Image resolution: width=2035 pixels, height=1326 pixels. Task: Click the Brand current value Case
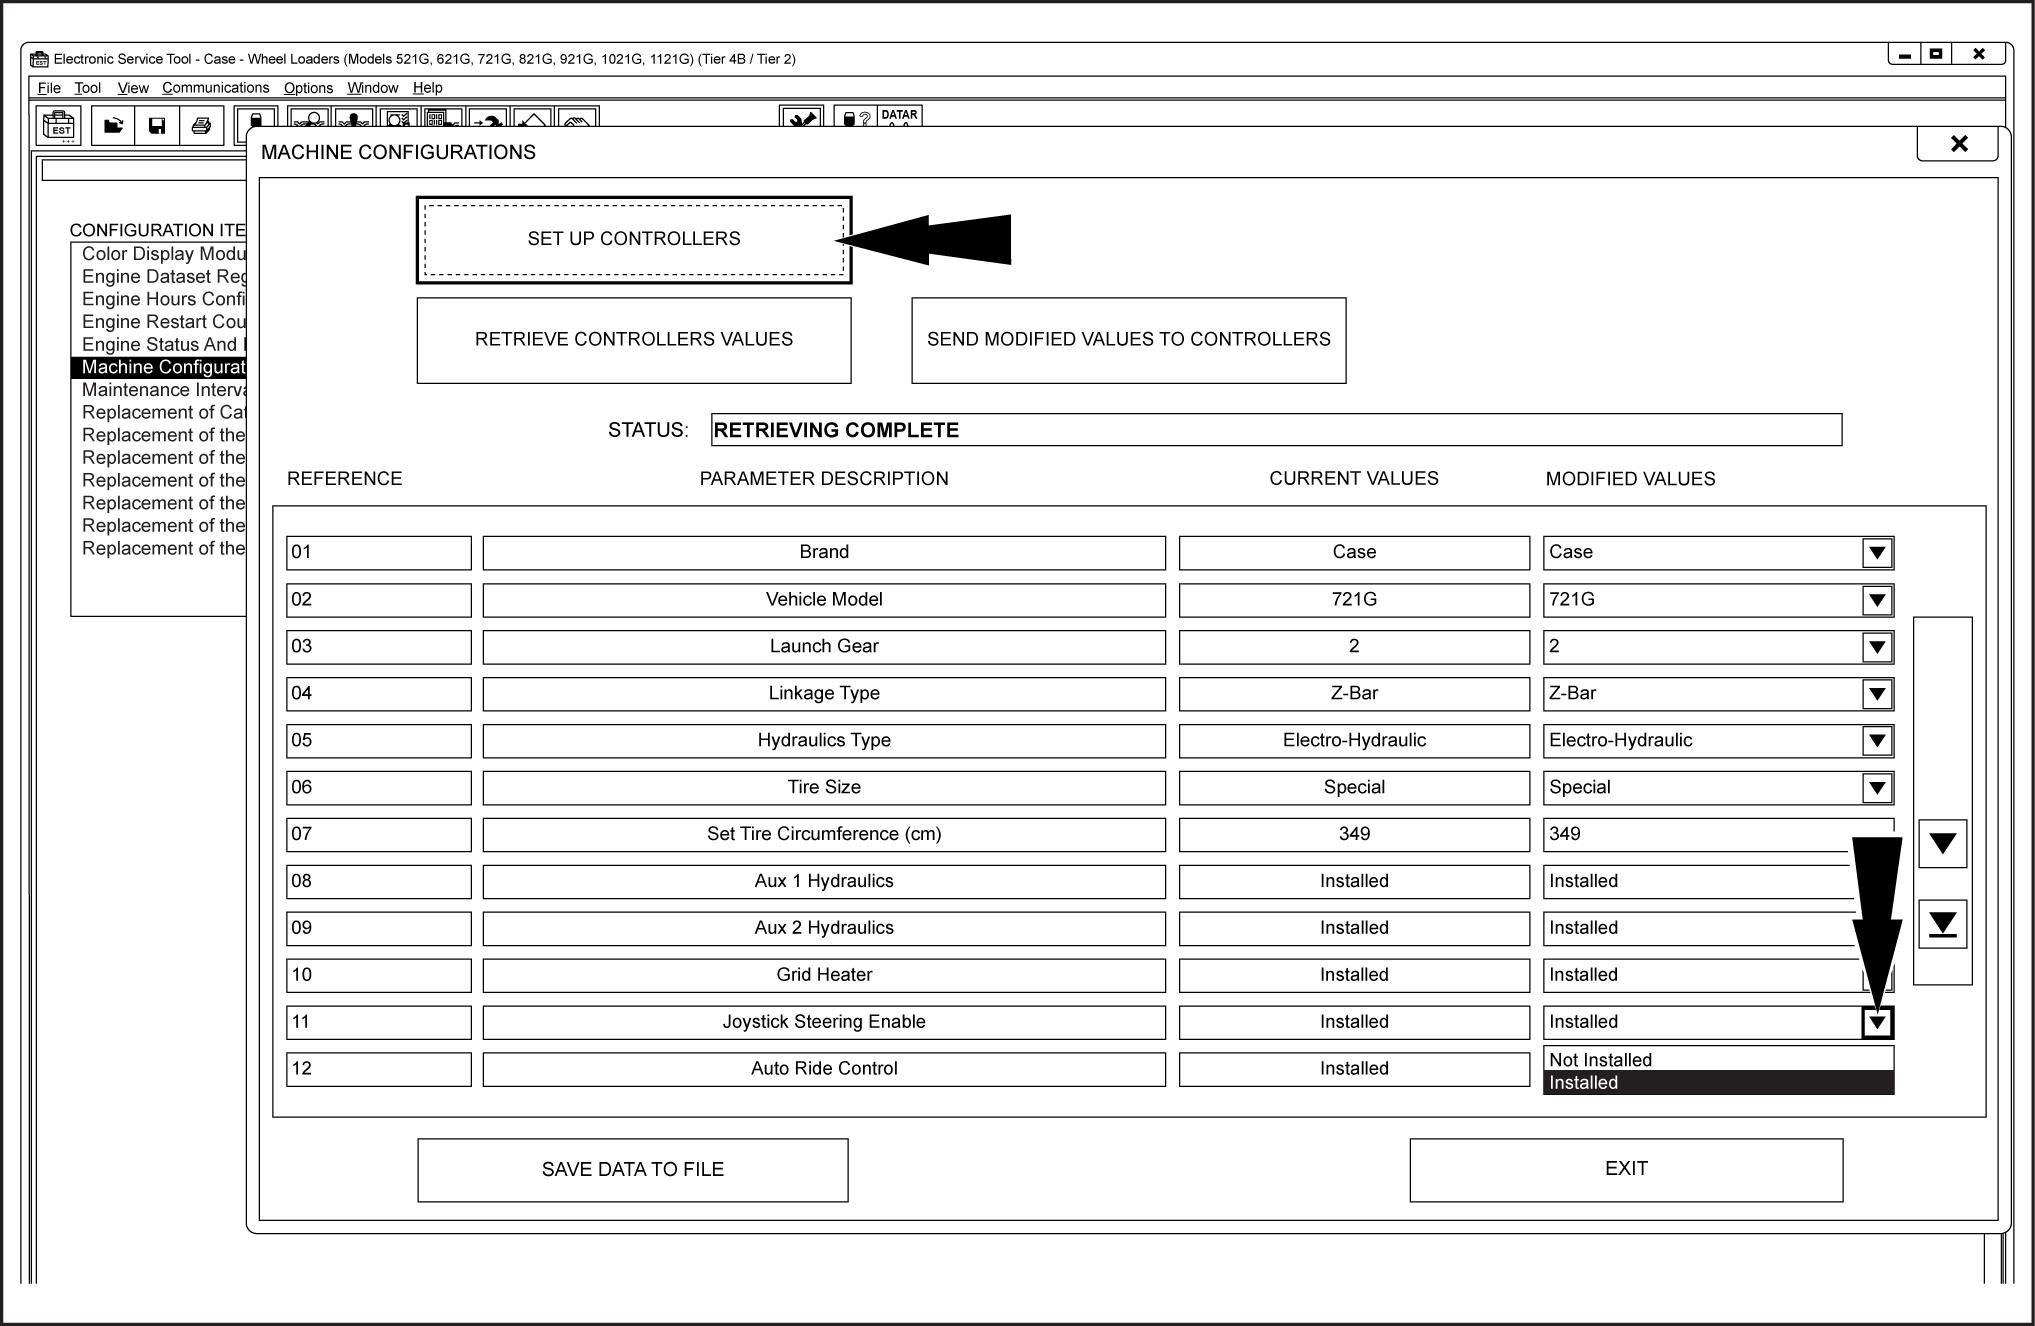point(1354,553)
